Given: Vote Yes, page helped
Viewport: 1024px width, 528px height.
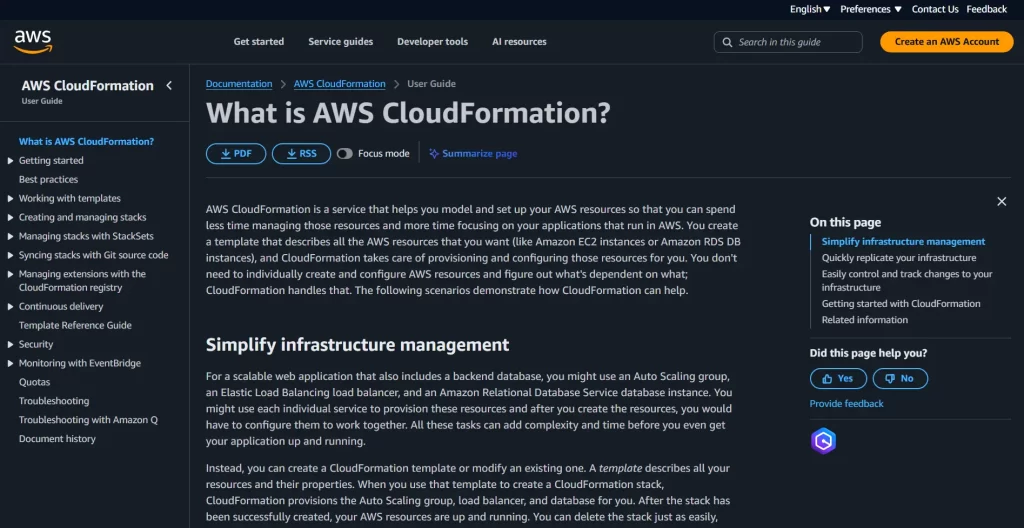Looking at the screenshot, I should (839, 378).
